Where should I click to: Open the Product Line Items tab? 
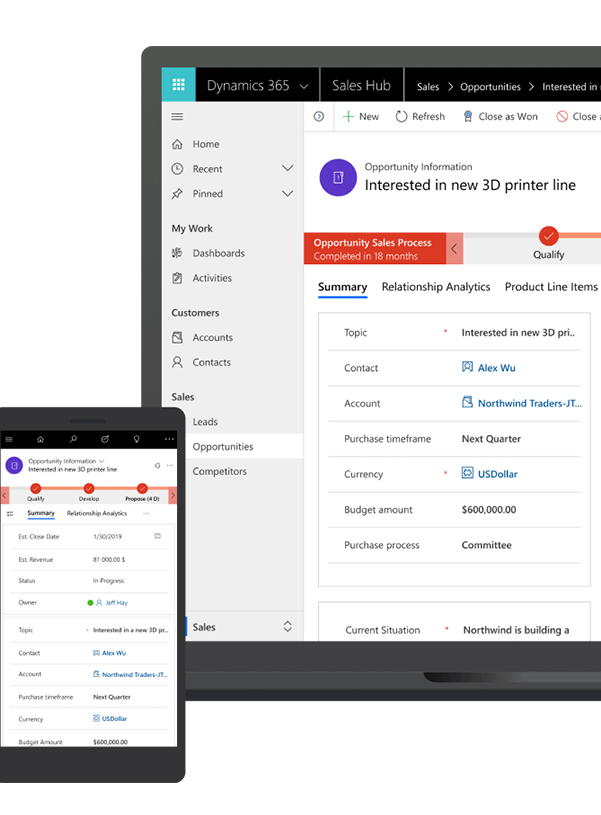coord(551,287)
